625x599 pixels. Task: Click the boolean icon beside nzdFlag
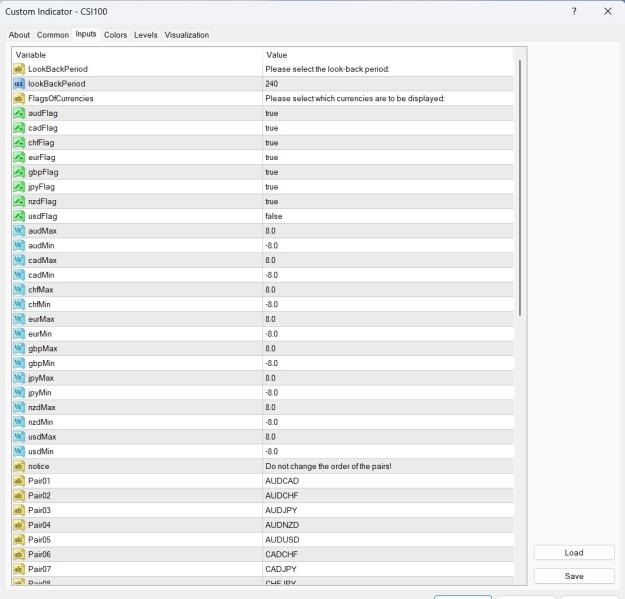pyautogui.click(x=19, y=202)
